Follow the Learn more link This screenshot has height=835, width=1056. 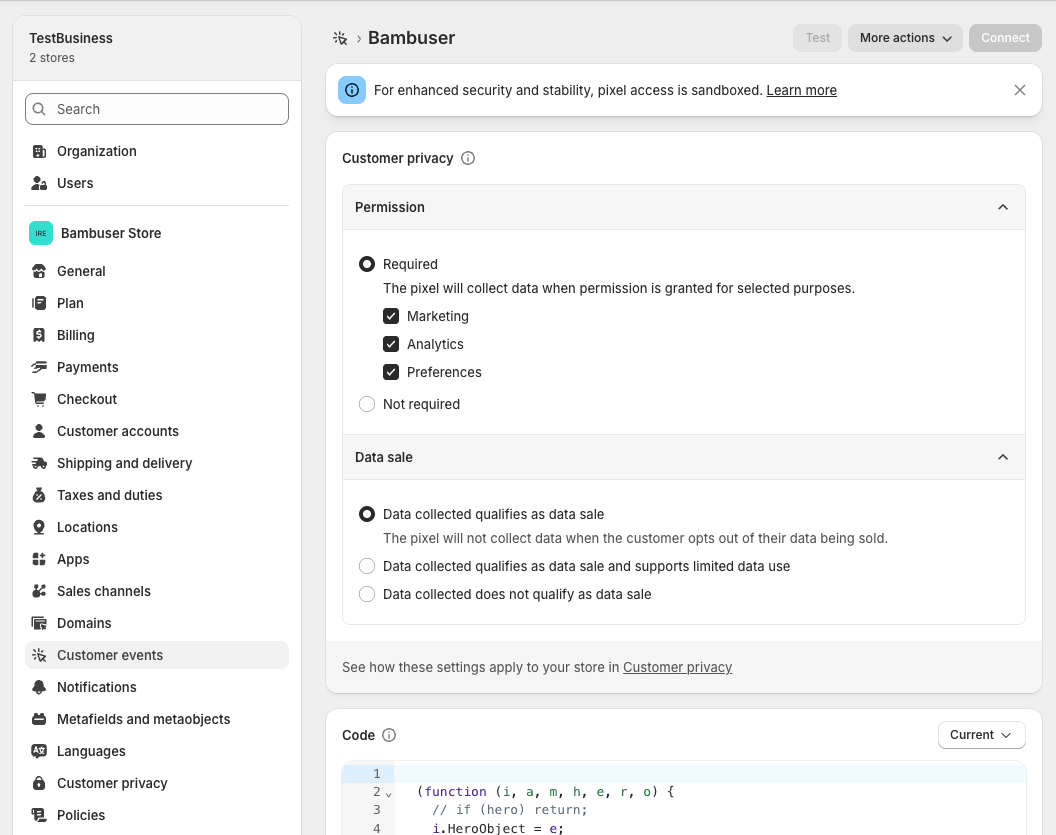[801, 90]
